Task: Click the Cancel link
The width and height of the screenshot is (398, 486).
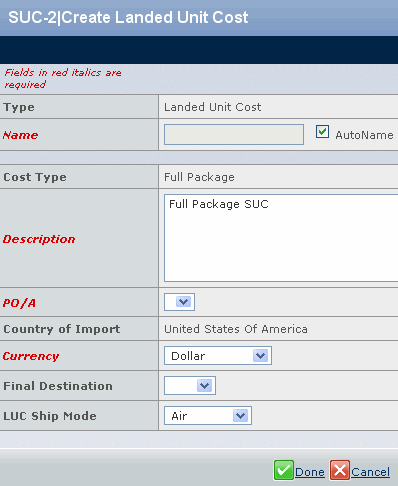Action: coord(370,472)
